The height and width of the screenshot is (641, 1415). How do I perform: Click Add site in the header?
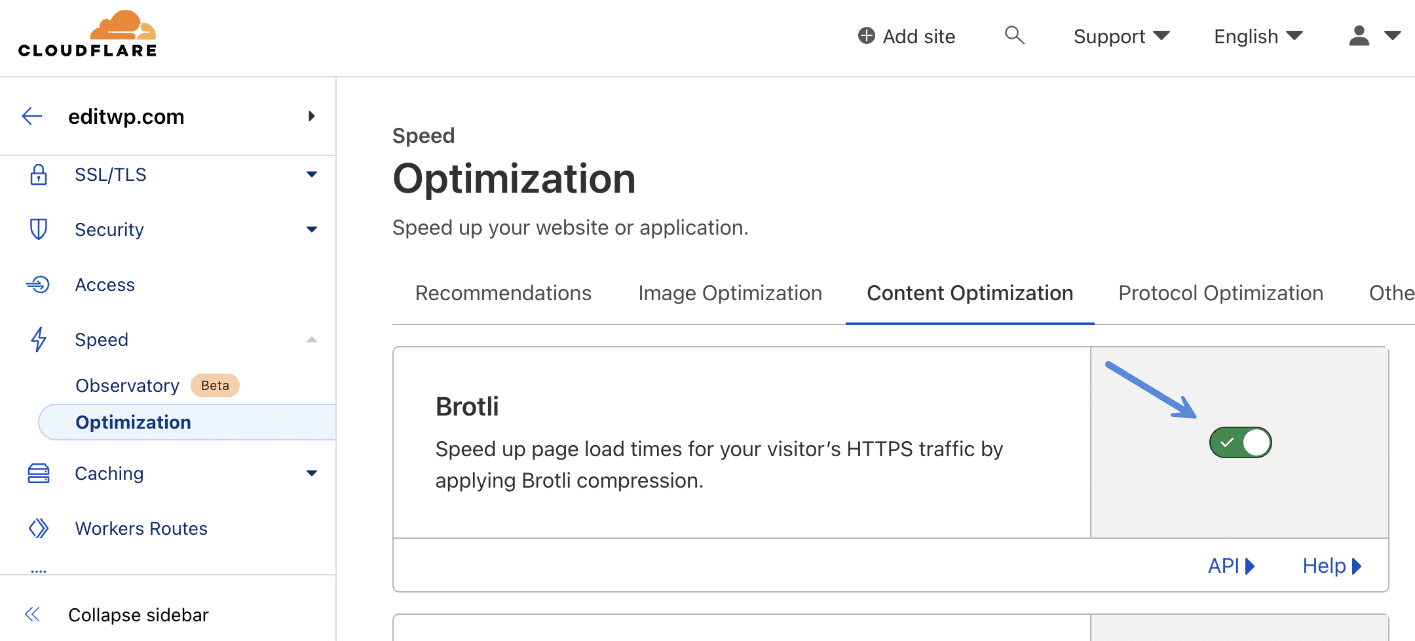(x=905, y=35)
